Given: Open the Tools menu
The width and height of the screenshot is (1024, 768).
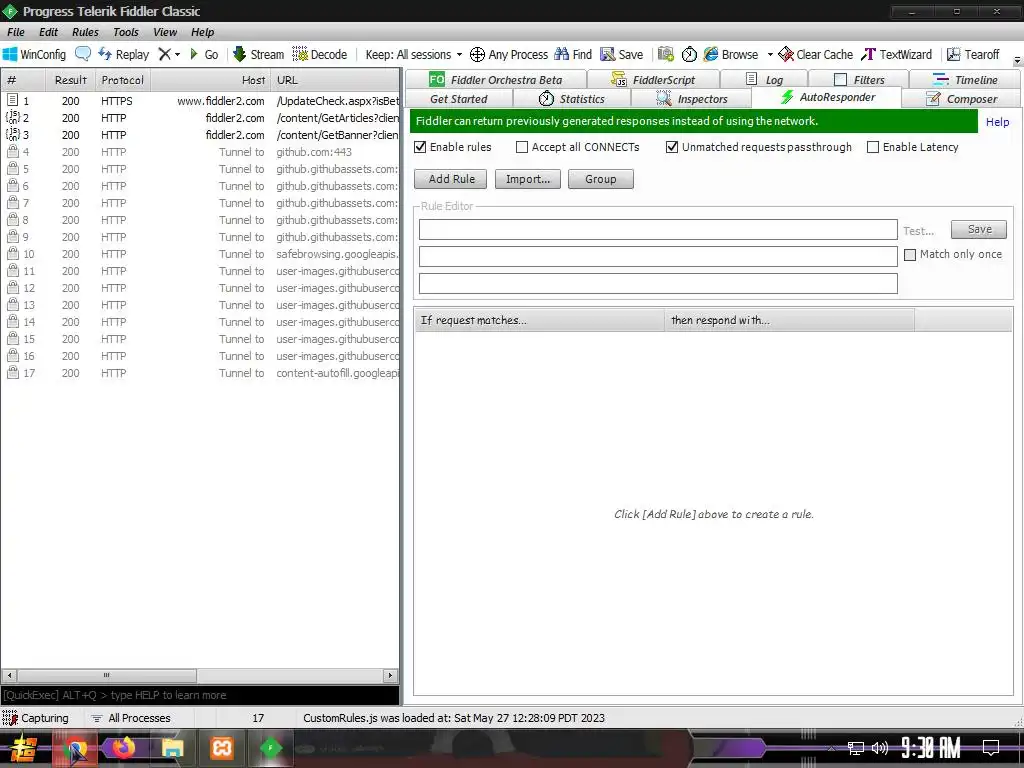Looking at the screenshot, I should tap(126, 32).
